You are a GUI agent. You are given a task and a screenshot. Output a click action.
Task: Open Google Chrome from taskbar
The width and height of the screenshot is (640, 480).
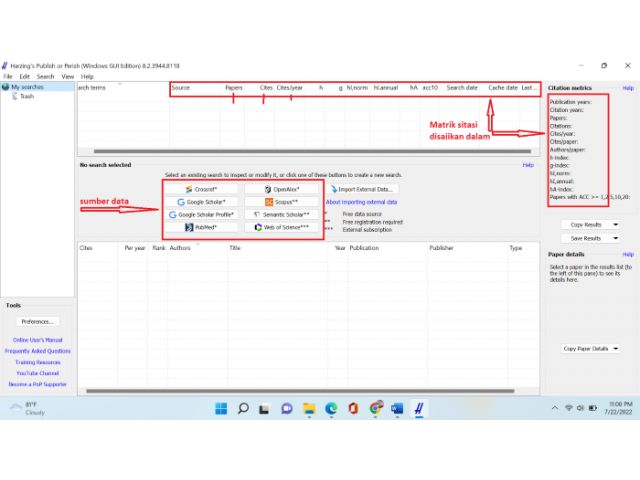click(x=376, y=408)
